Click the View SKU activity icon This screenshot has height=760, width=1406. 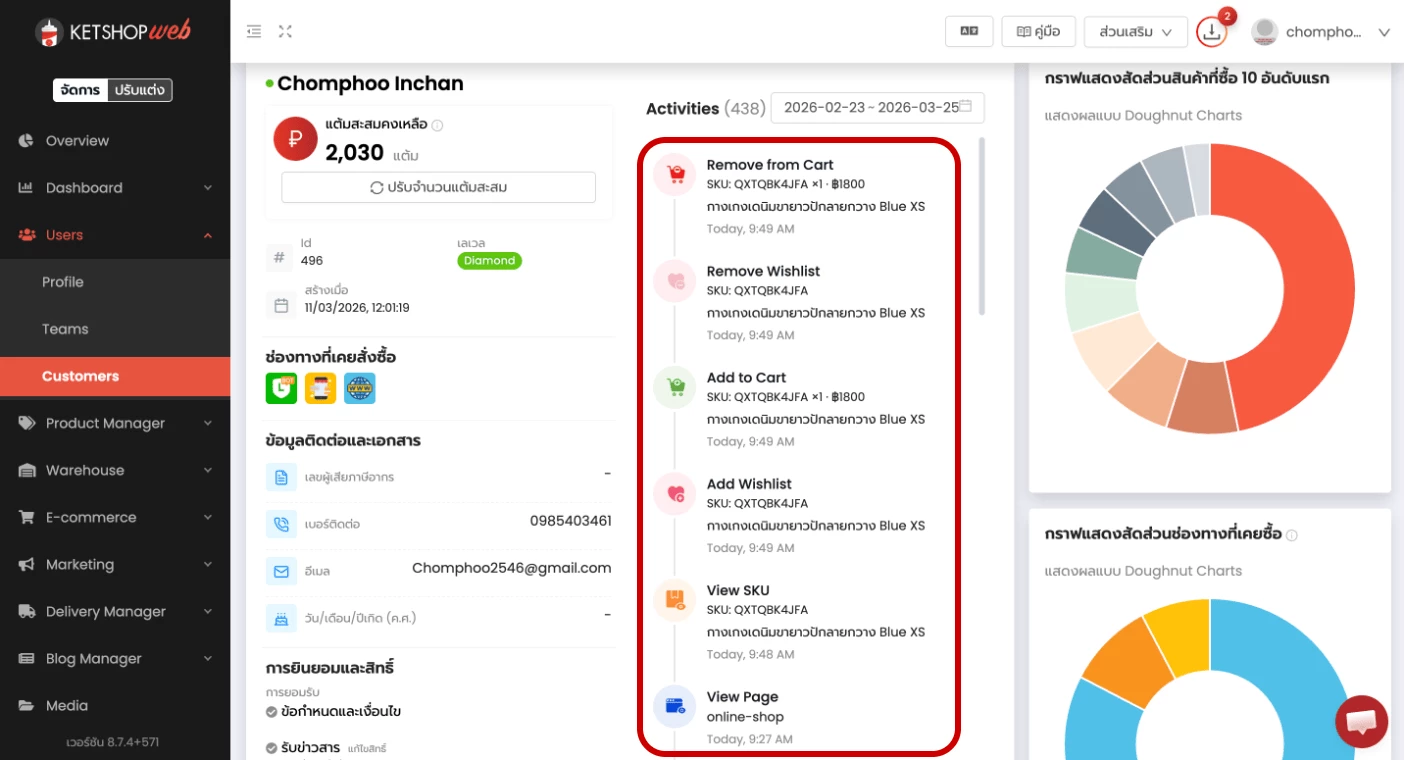point(675,600)
